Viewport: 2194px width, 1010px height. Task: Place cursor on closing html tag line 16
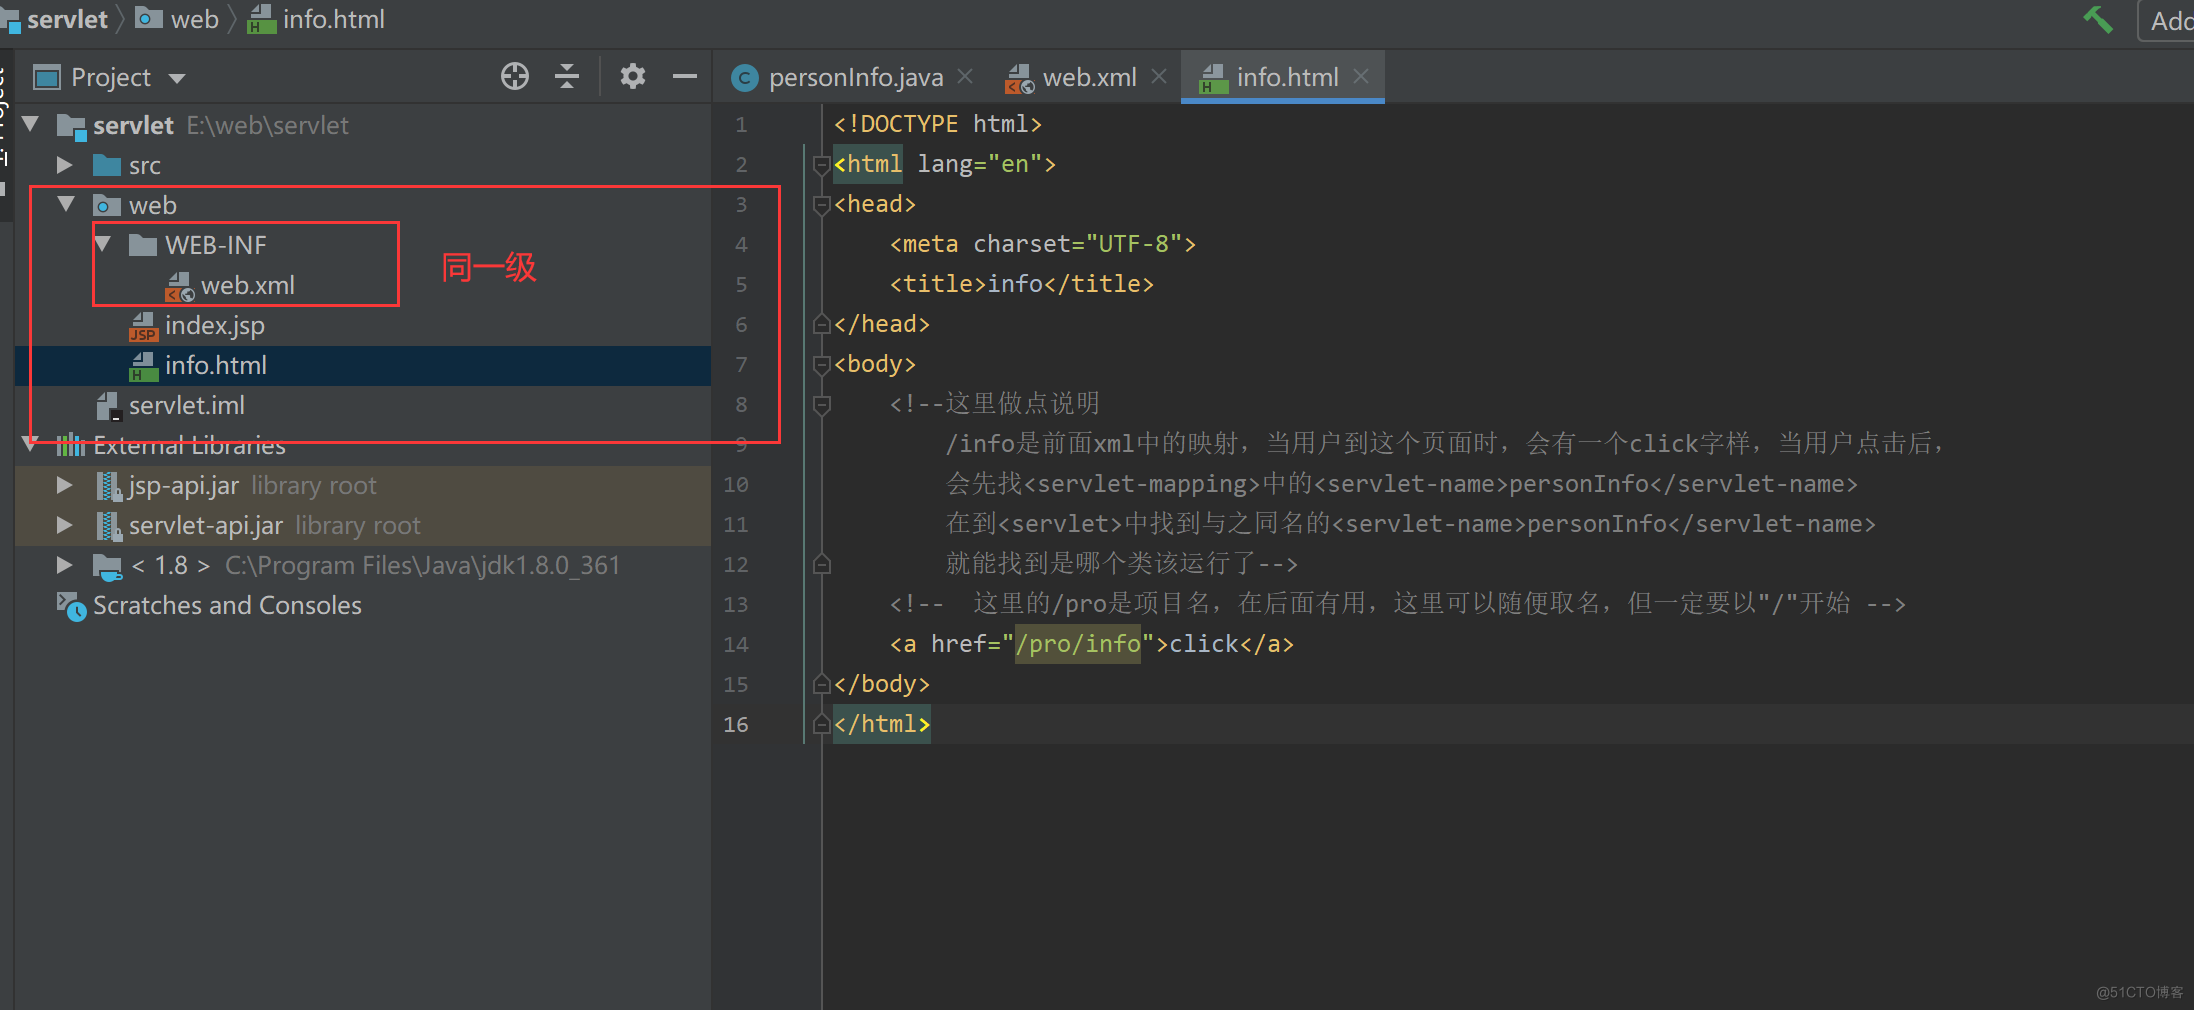pos(882,724)
